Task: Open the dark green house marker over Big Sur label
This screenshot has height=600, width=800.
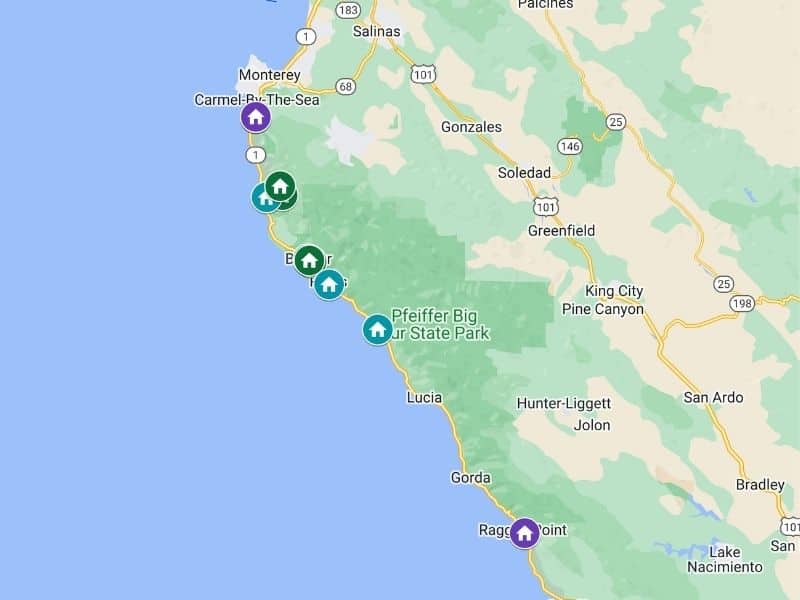Action: (x=309, y=261)
